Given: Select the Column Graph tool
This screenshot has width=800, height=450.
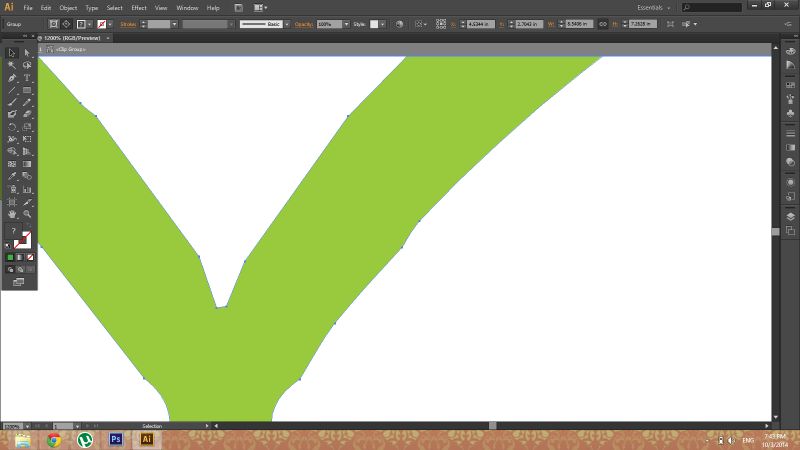Looking at the screenshot, I should coord(27,189).
